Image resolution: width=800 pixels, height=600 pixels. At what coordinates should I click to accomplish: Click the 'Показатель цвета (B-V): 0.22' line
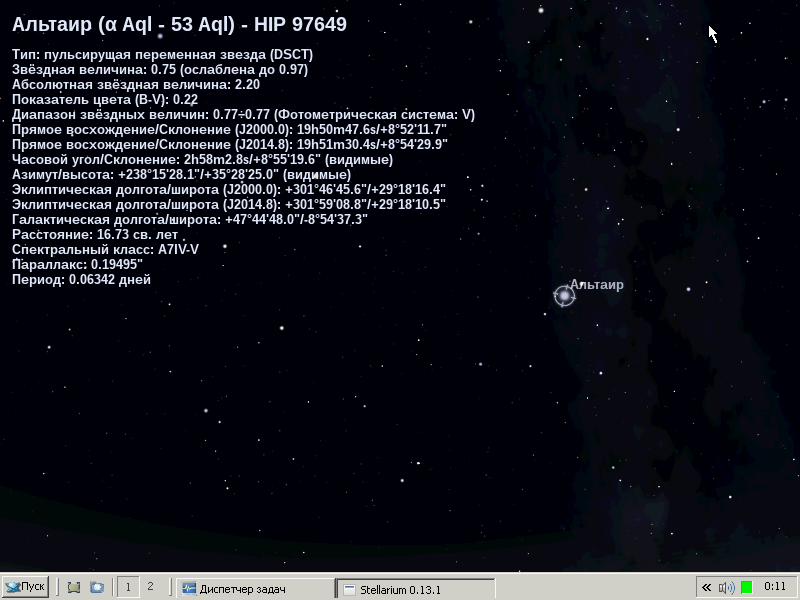click(x=105, y=99)
